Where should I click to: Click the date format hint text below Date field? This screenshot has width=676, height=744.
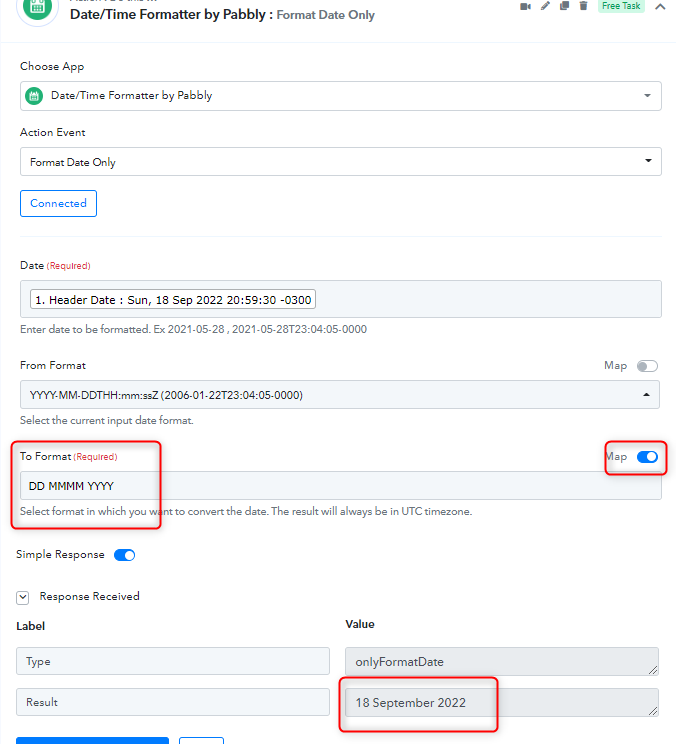point(193,329)
